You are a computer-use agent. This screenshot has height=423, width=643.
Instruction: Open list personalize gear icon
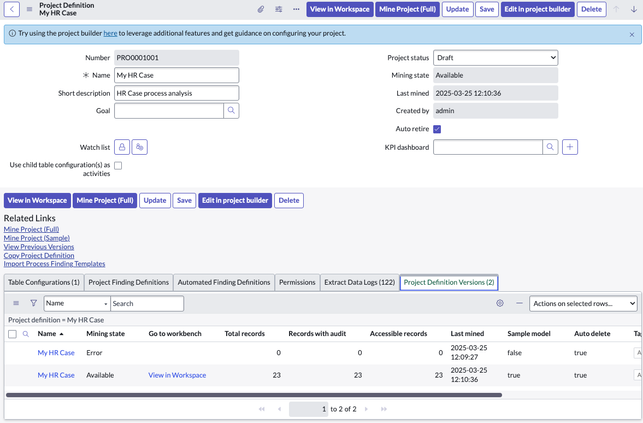click(x=500, y=303)
